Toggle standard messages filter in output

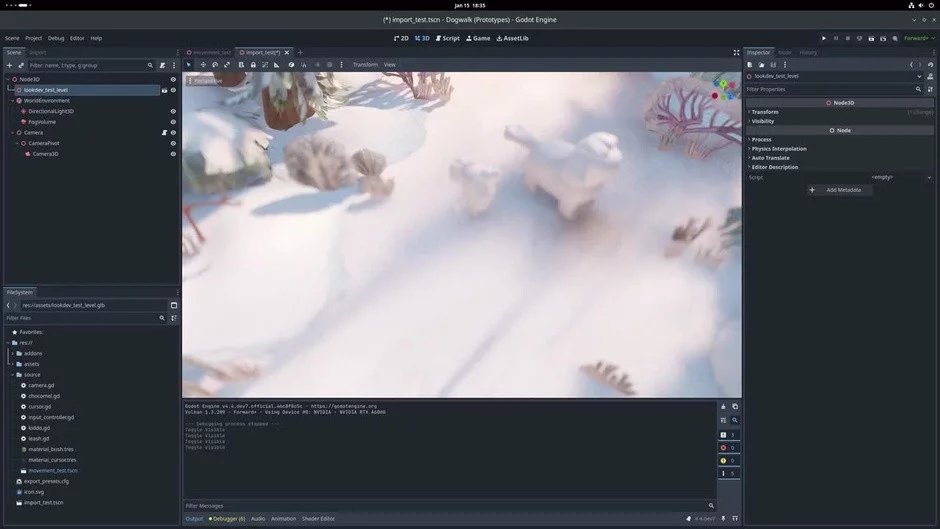coord(728,435)
